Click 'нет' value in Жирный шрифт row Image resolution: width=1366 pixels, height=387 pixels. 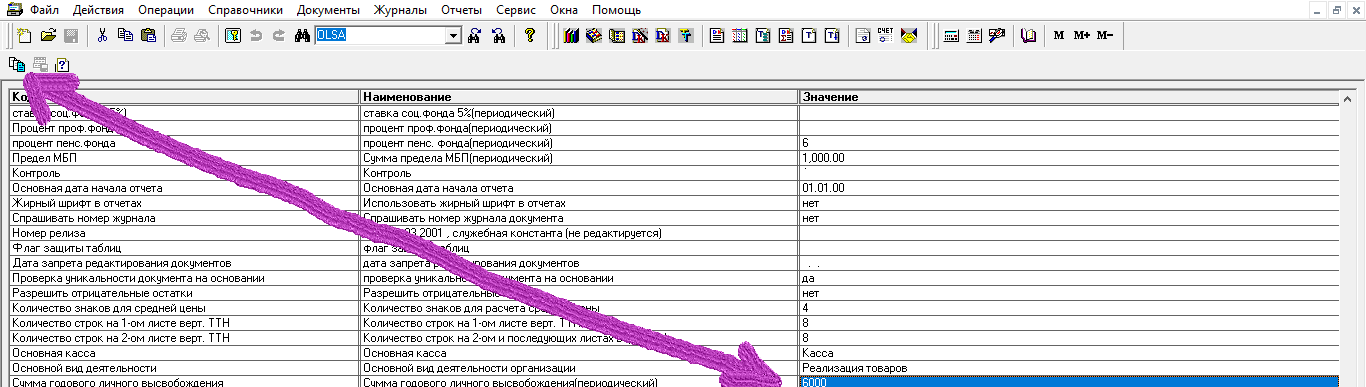point(1068,203)
